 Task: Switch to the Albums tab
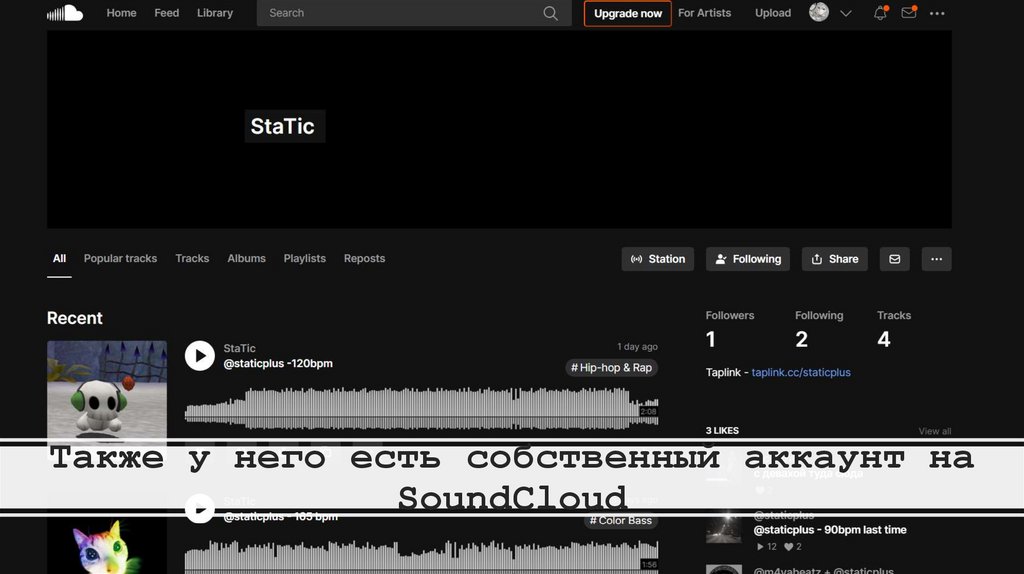pyautogui.click(x=246, y=259)
